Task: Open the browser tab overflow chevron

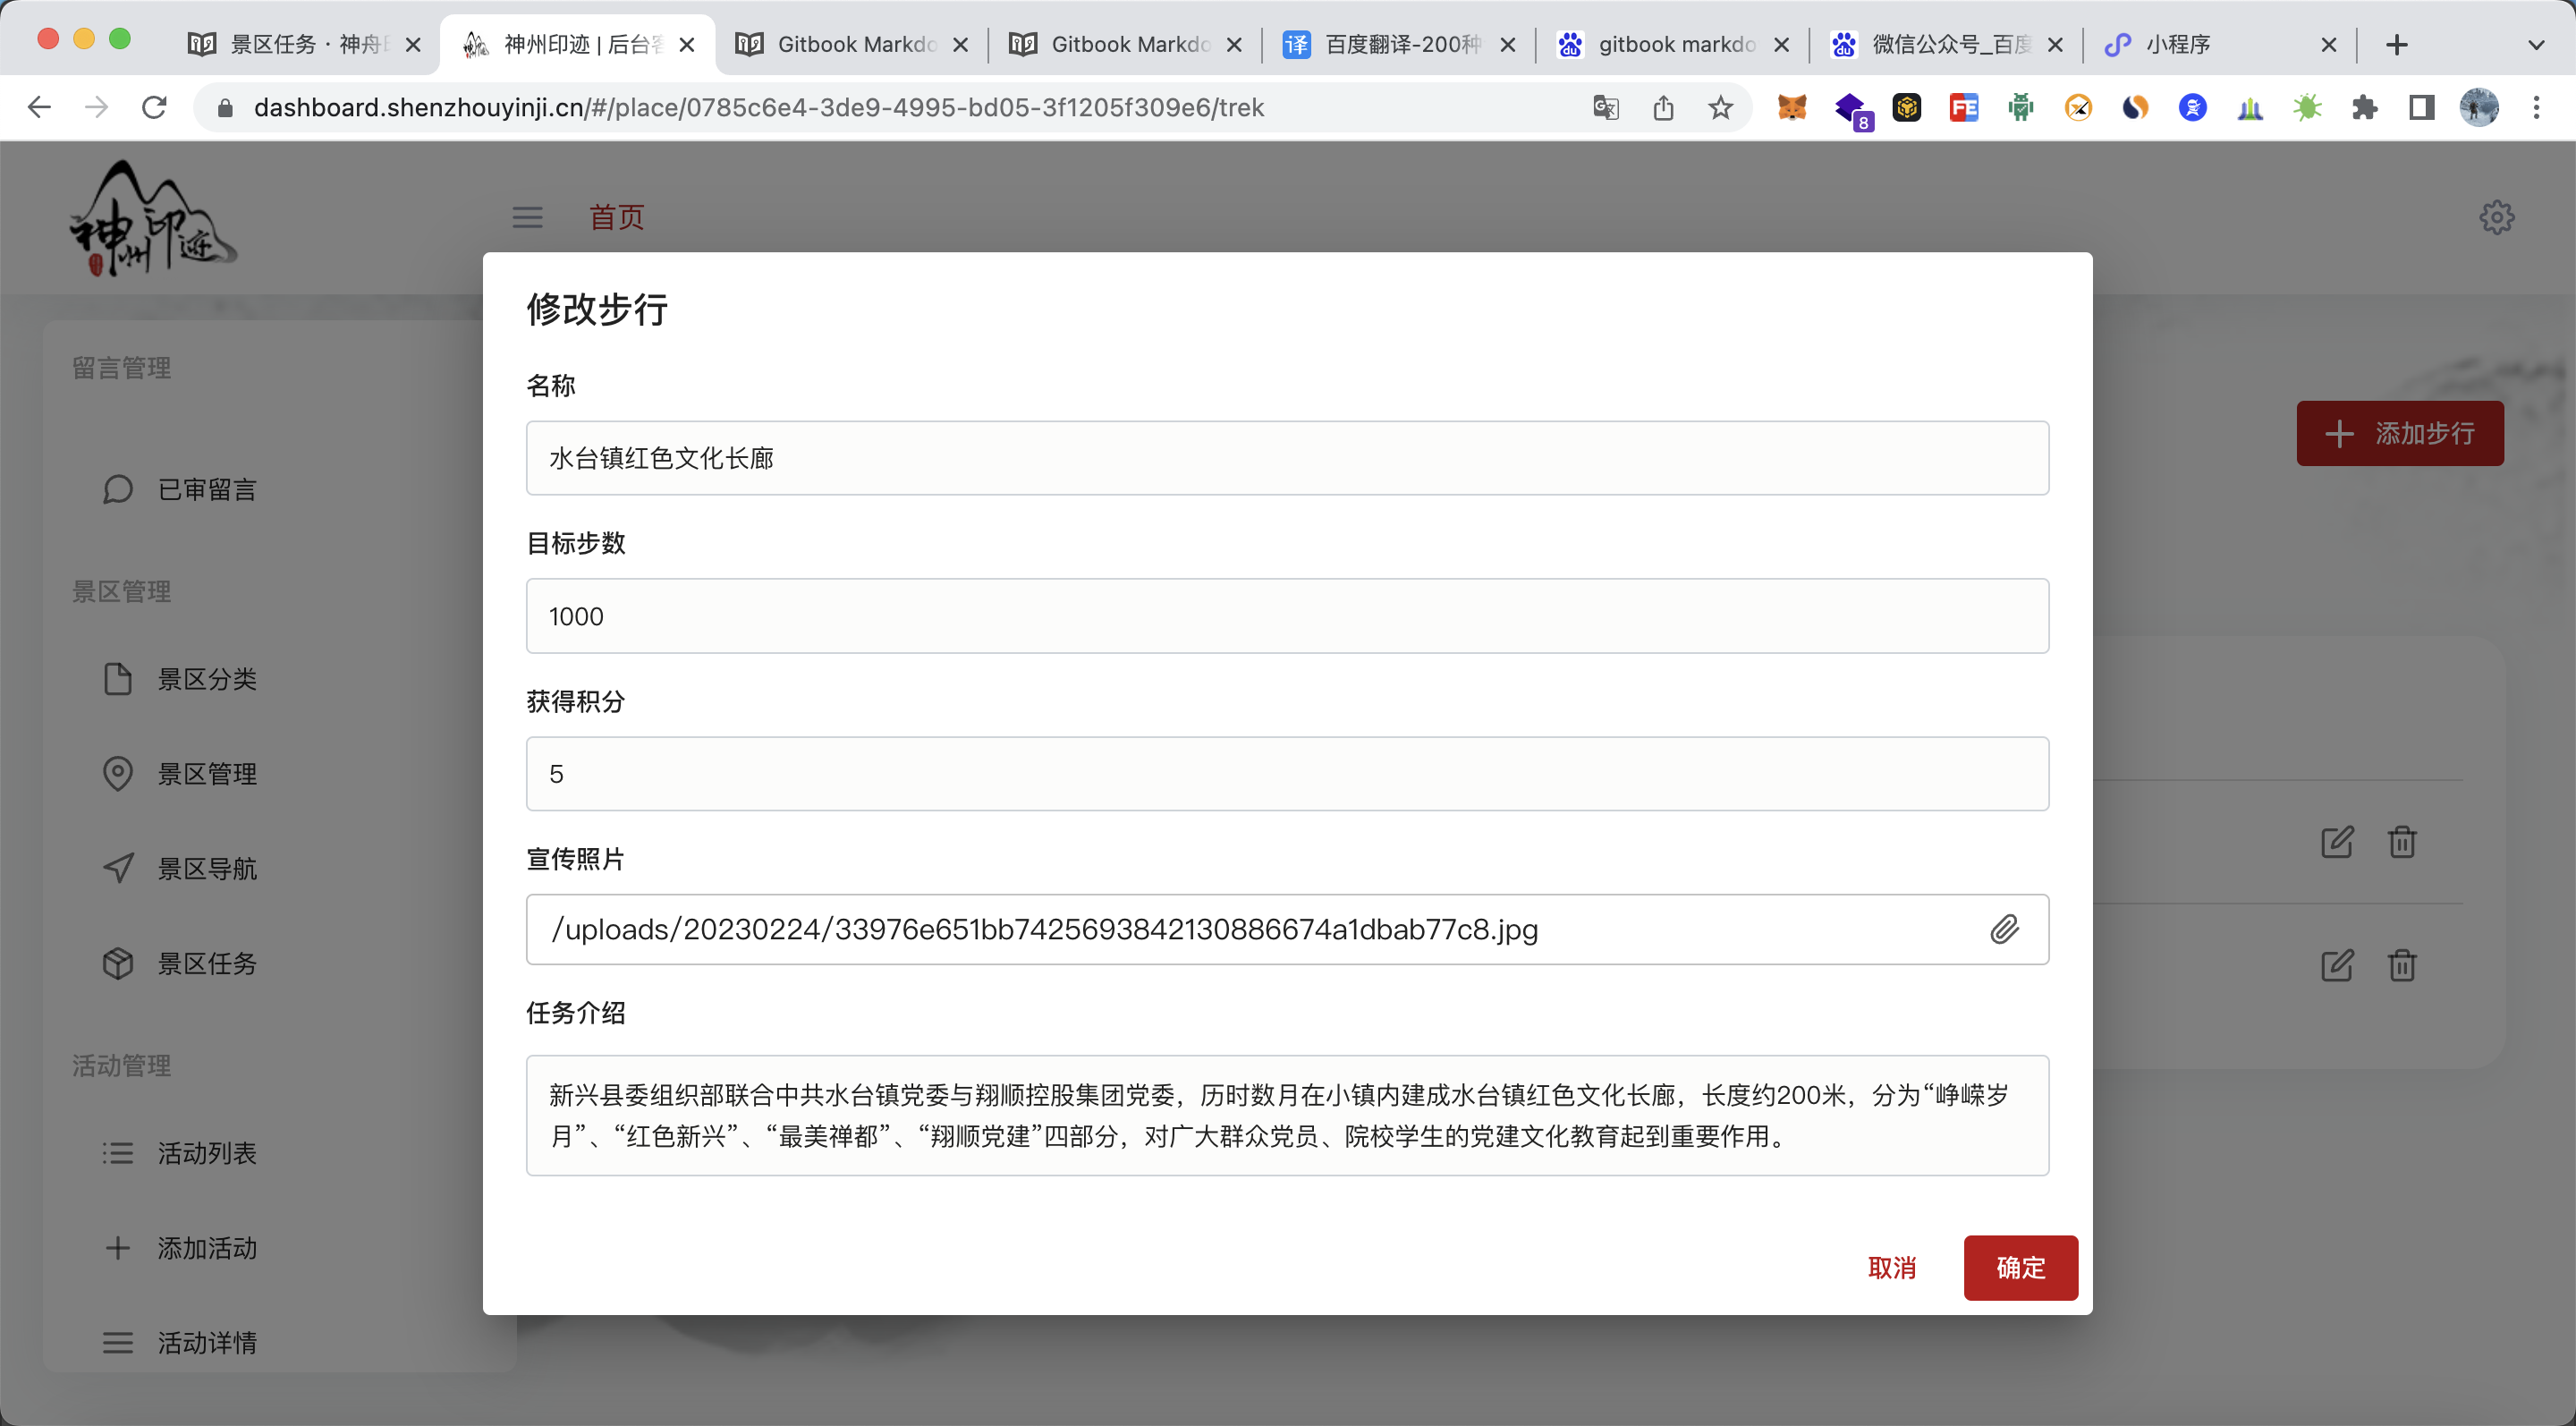Action: [2536, 45]
